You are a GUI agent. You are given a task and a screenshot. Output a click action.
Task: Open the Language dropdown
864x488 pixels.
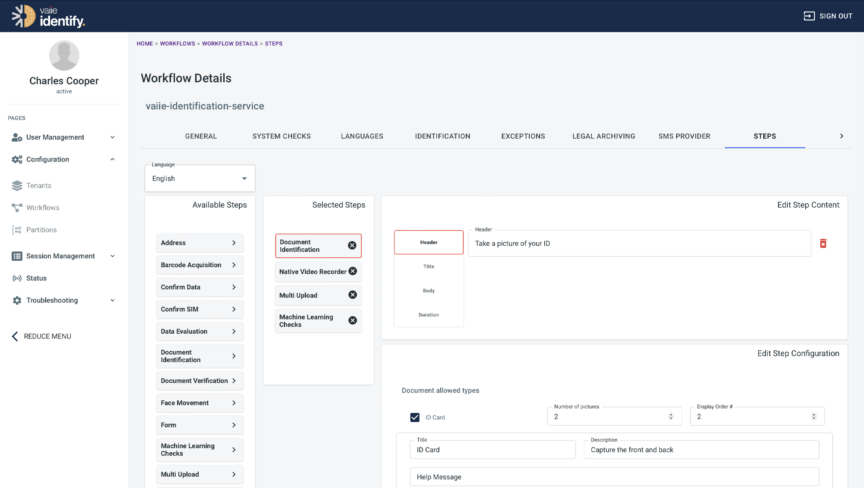200,179
